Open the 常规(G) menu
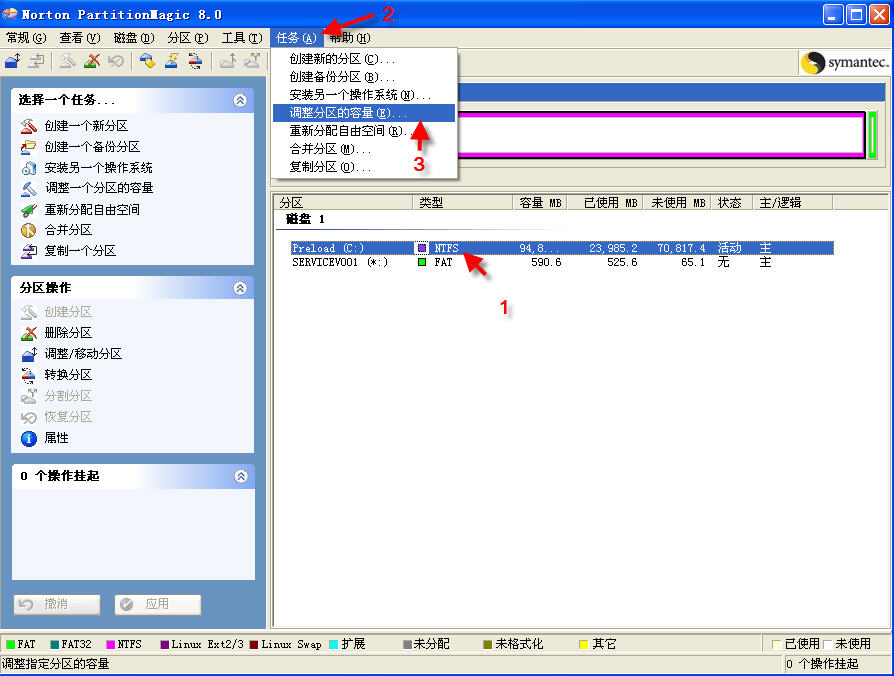Viewport: 894px width, 676px height. pos(26,38)
